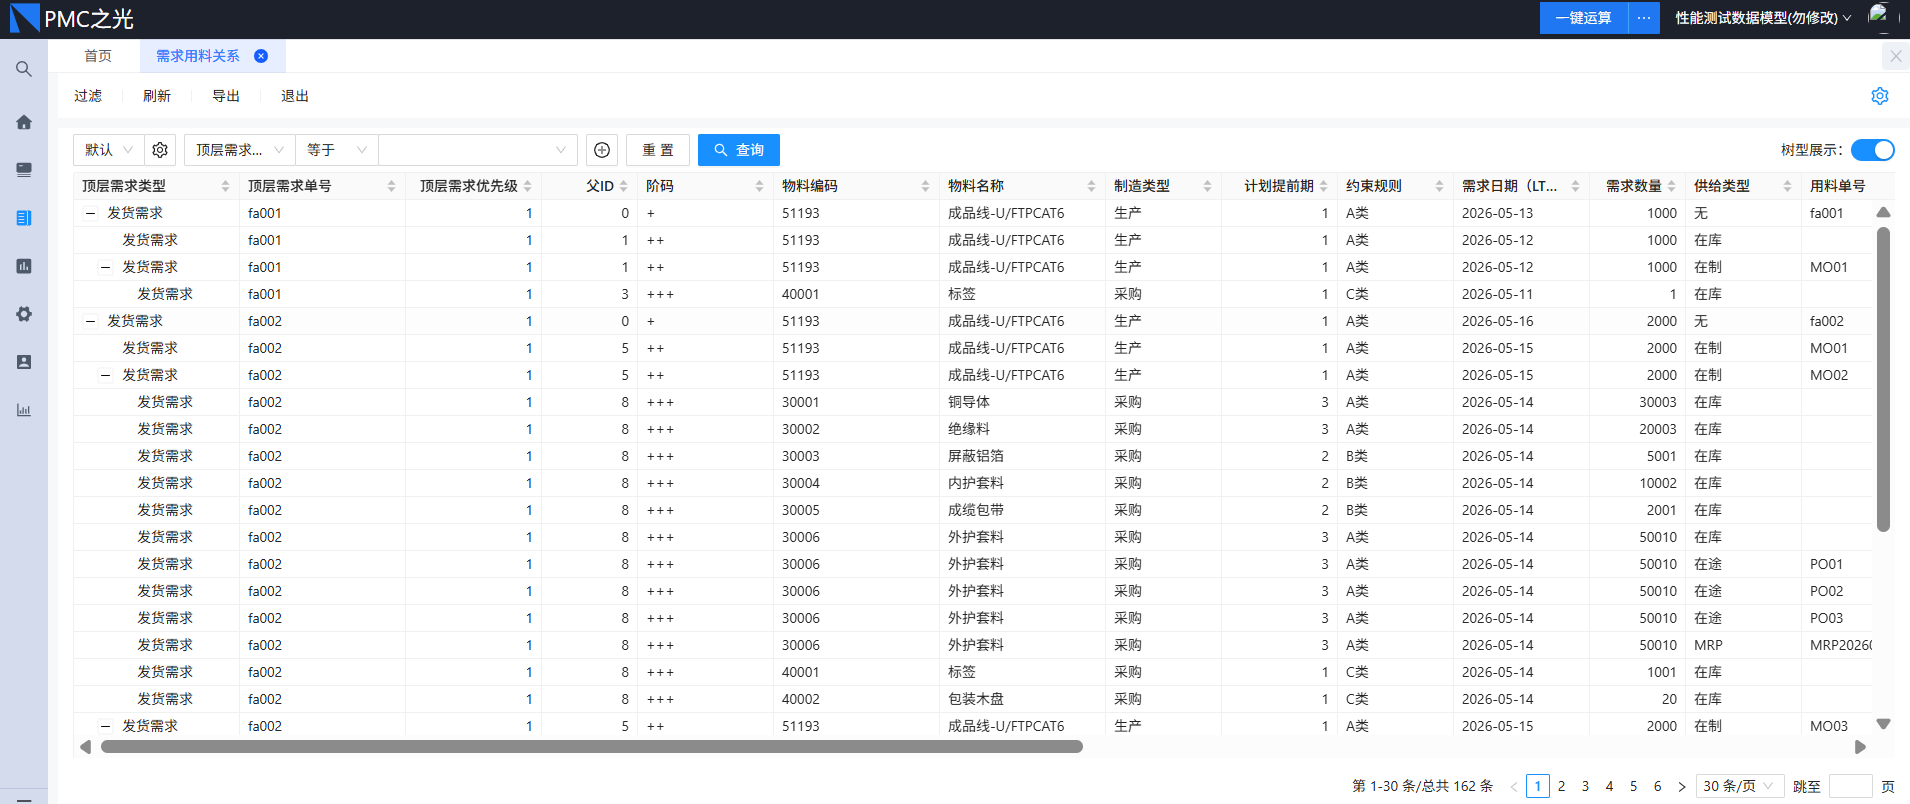Viewport: 1910px width, 804px height.
Task: Open the 等于 operator dropdown
Action: coord(337,150)
